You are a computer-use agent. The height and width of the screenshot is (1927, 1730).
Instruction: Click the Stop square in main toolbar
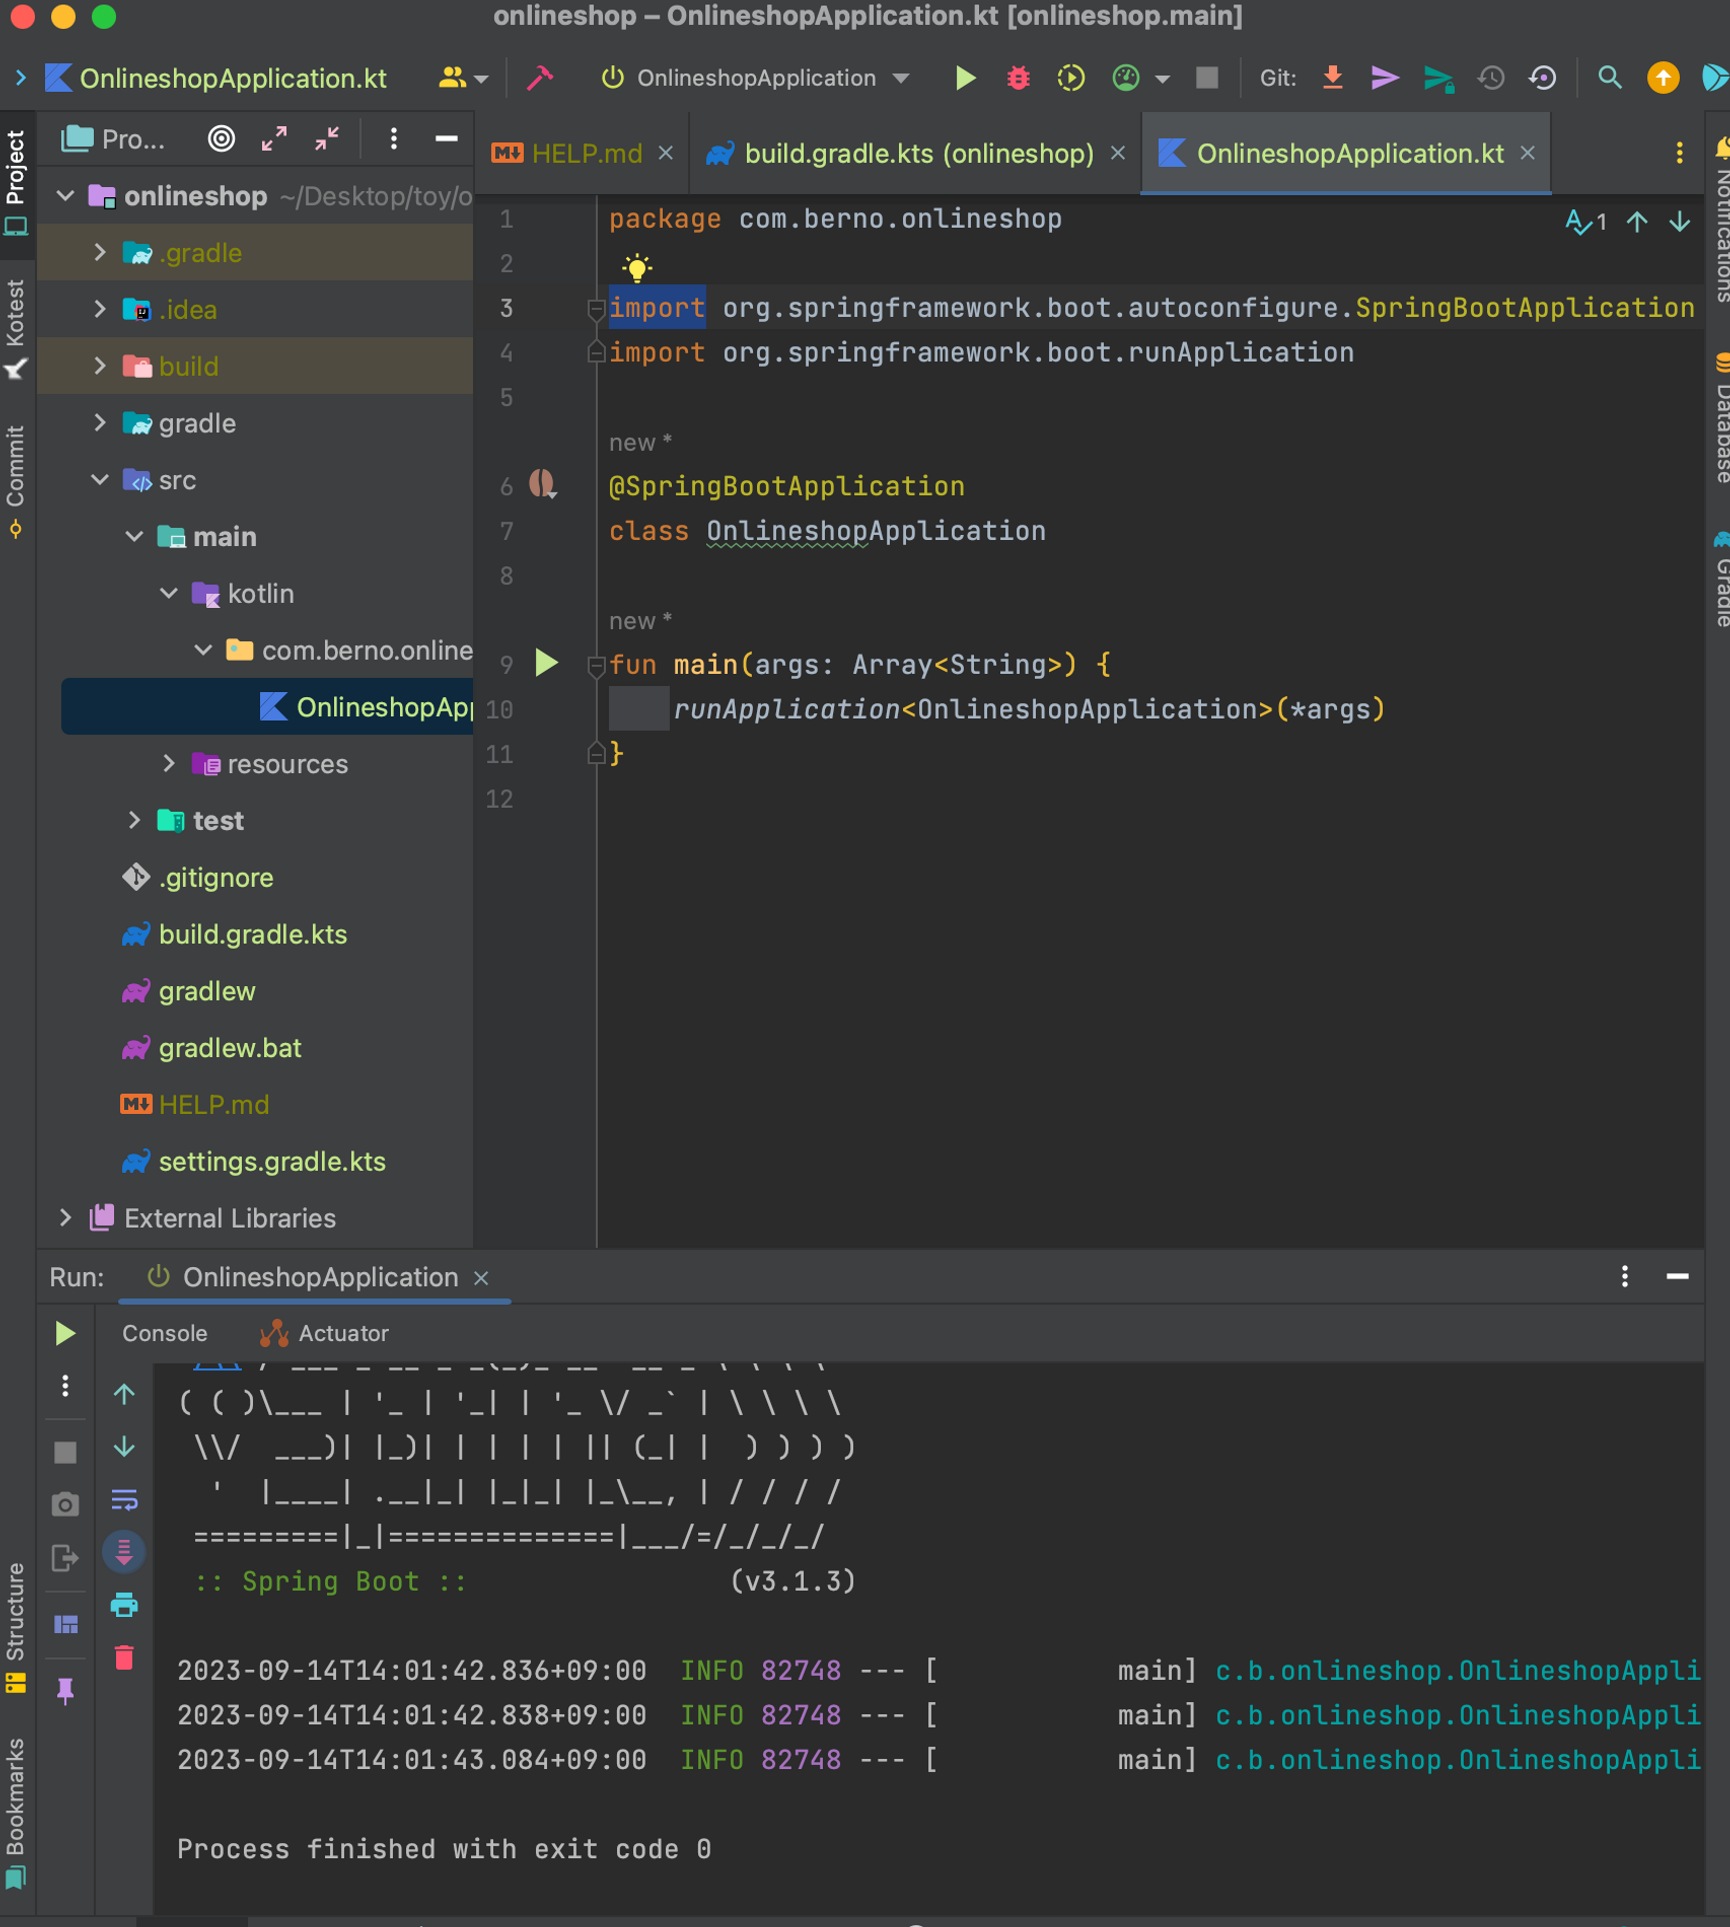pyautogui.click(x=1207, y=78)
